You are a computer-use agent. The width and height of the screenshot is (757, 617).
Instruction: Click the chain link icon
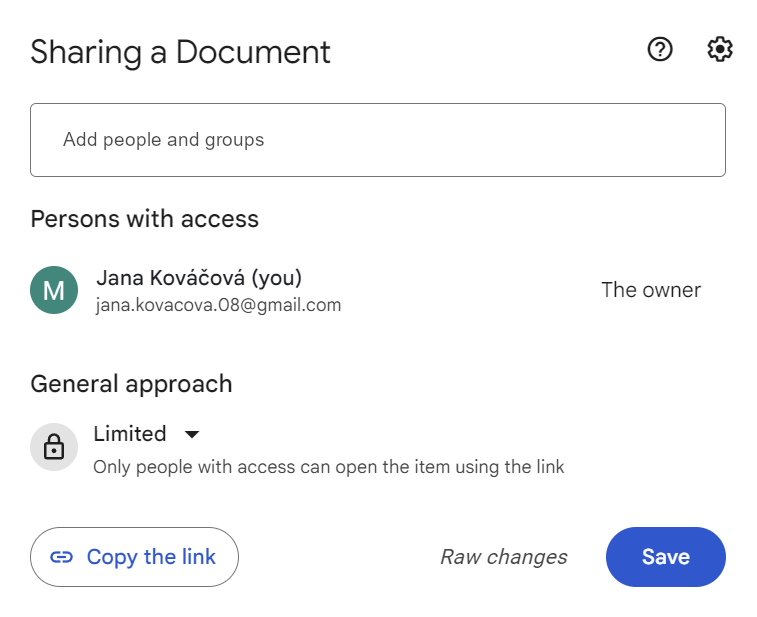coord(62,557)
